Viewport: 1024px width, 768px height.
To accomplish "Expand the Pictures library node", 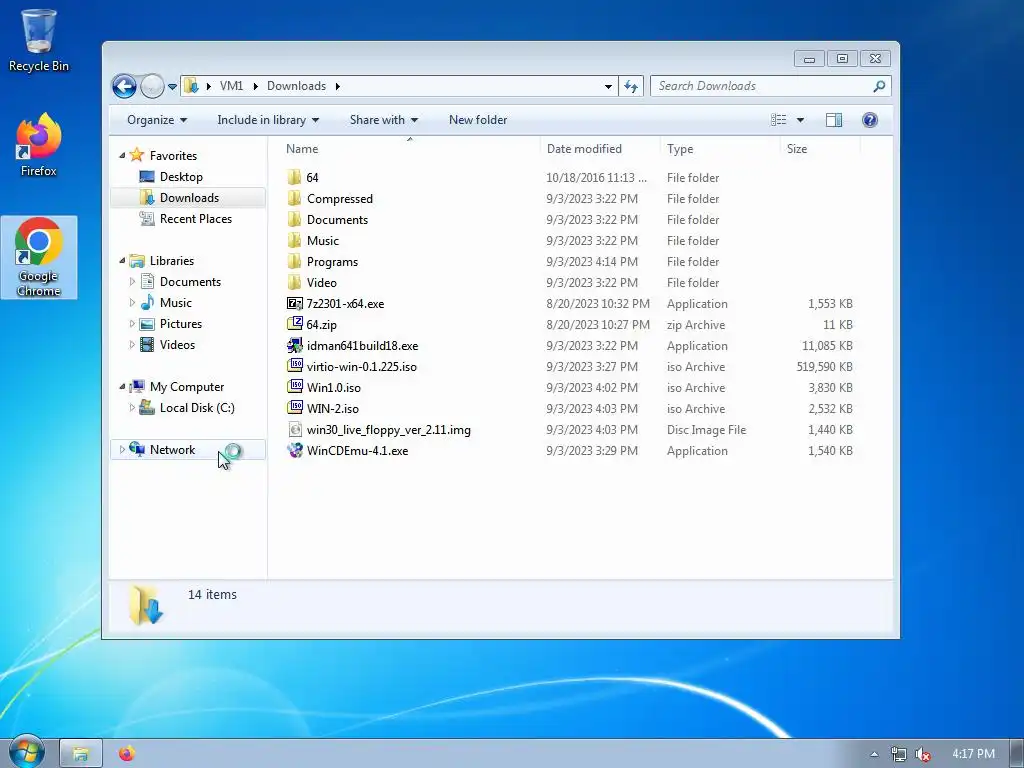I will tap(132, 324).
